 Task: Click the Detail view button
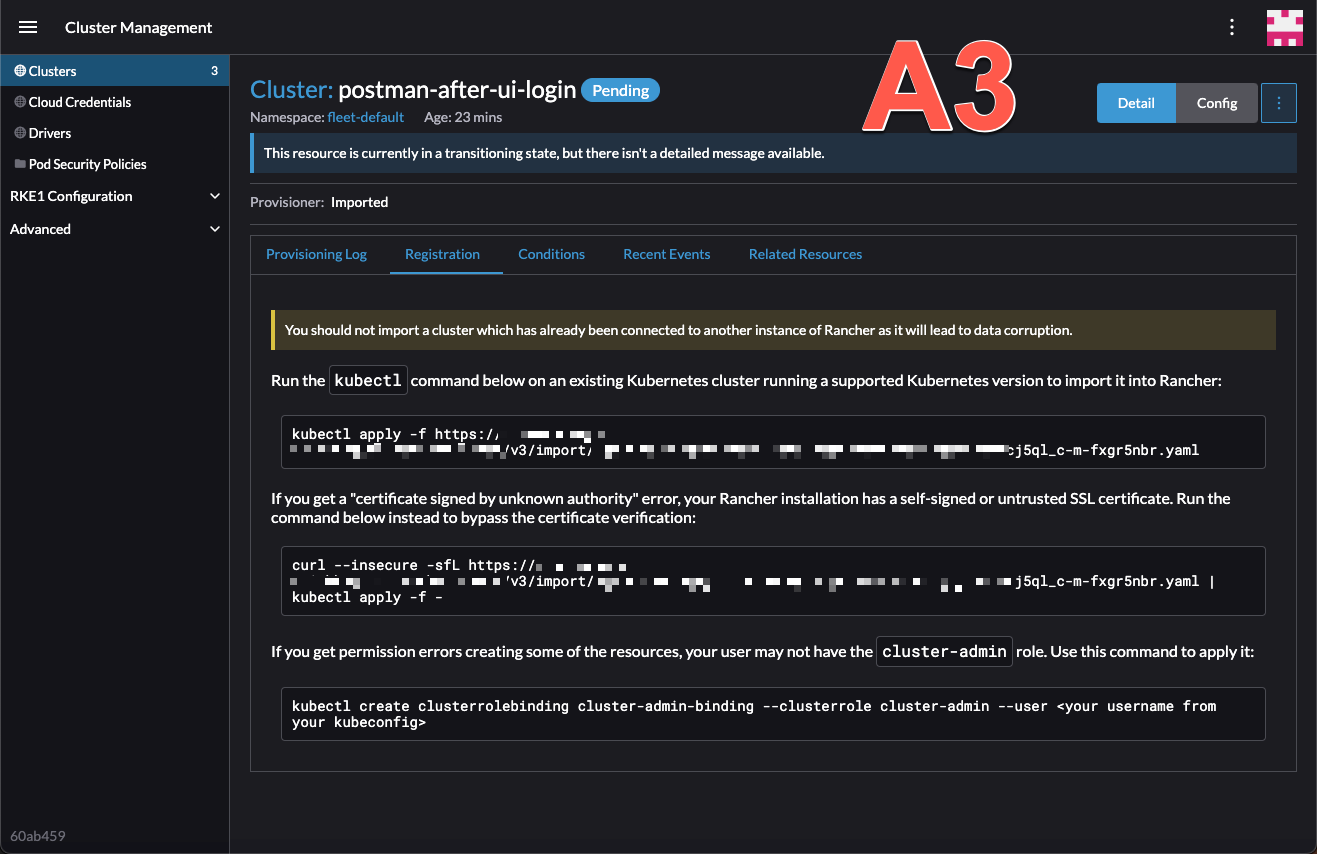pos(1136,102)
